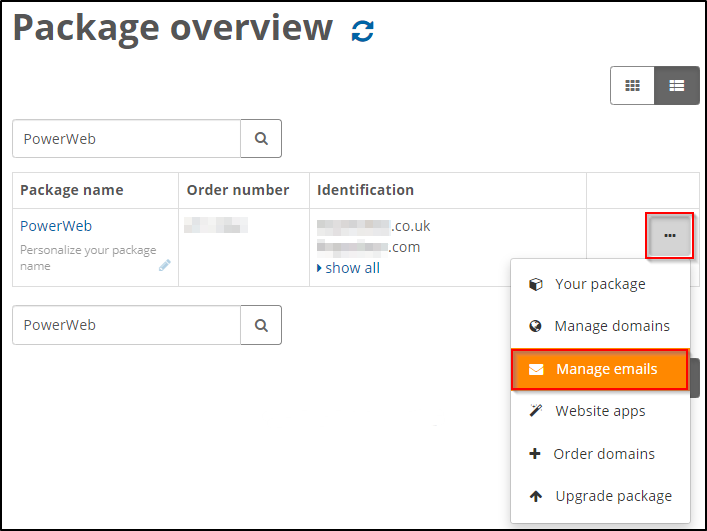The image size is (707, 531).
Task: Open the three-dot actions menu
Action: 670,236
